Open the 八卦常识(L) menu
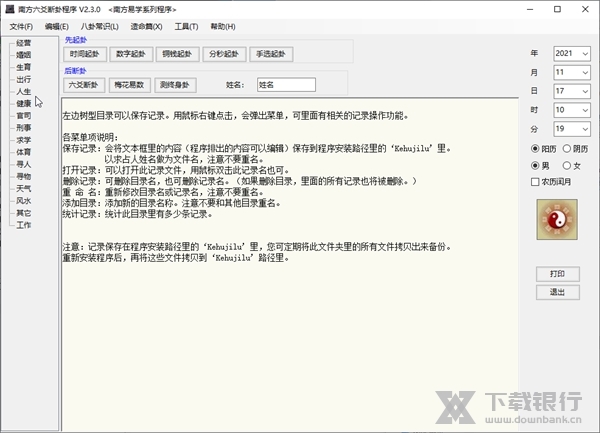Image resolution: width=600 pixels, height=433 pixels. point(99,26)
